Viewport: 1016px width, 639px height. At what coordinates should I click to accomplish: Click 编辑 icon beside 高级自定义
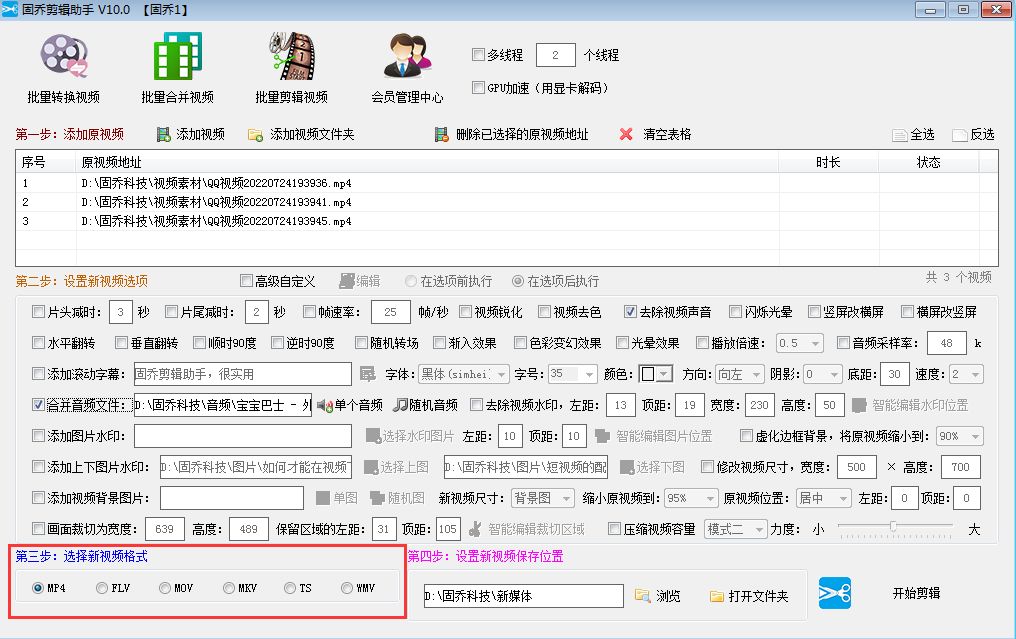click(x=347, y=281)
